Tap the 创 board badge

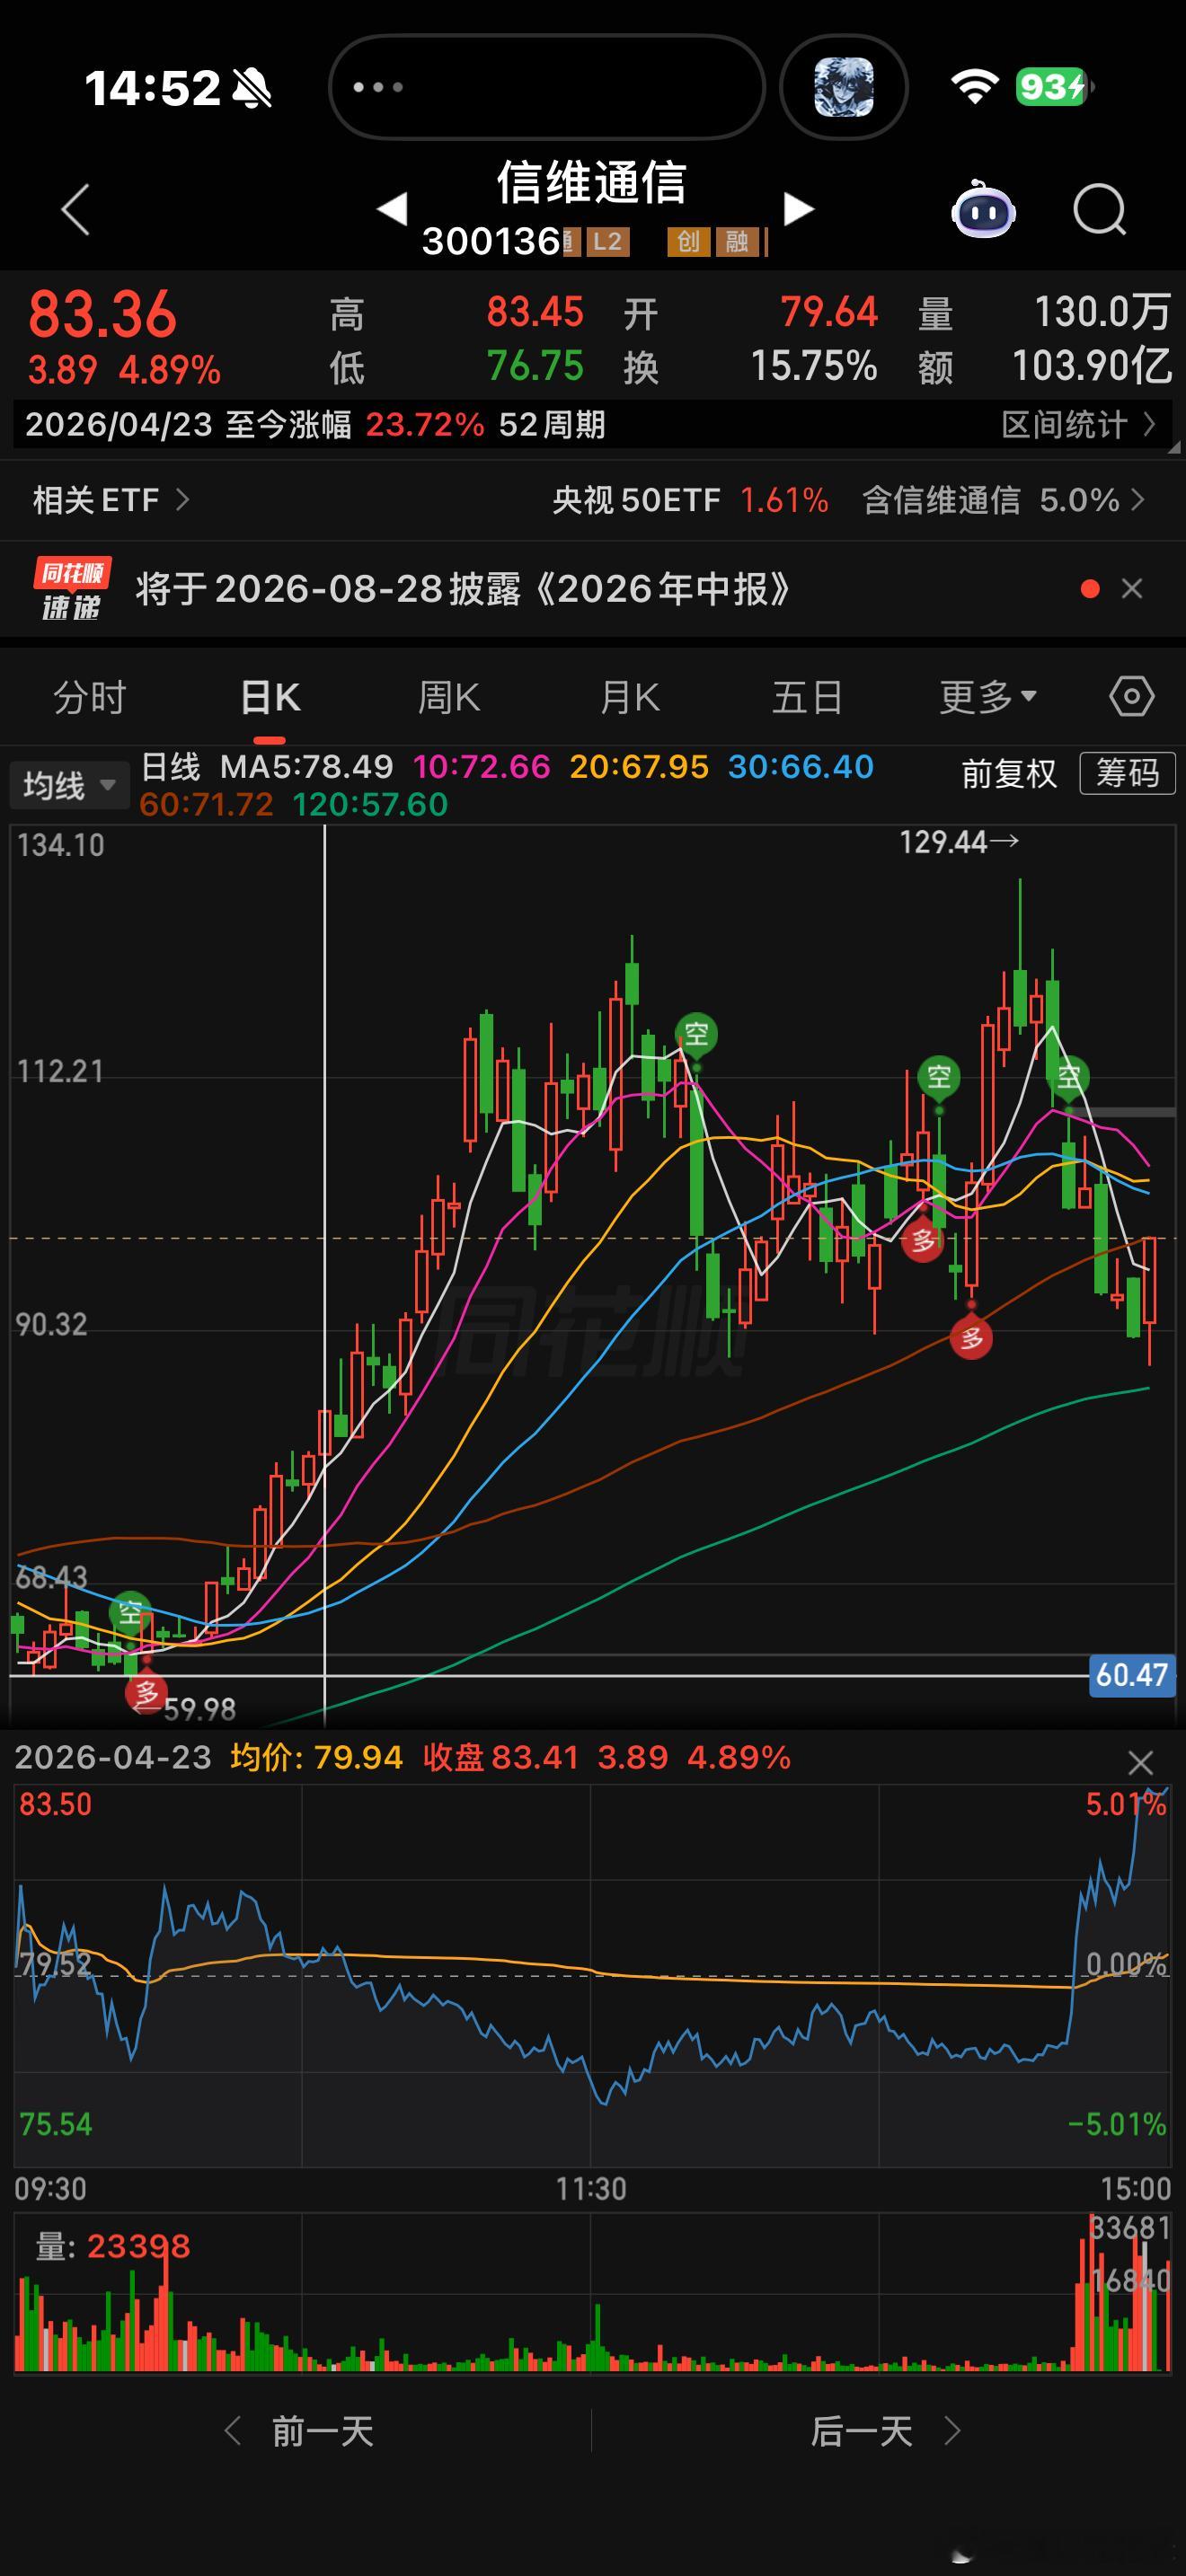688,241
